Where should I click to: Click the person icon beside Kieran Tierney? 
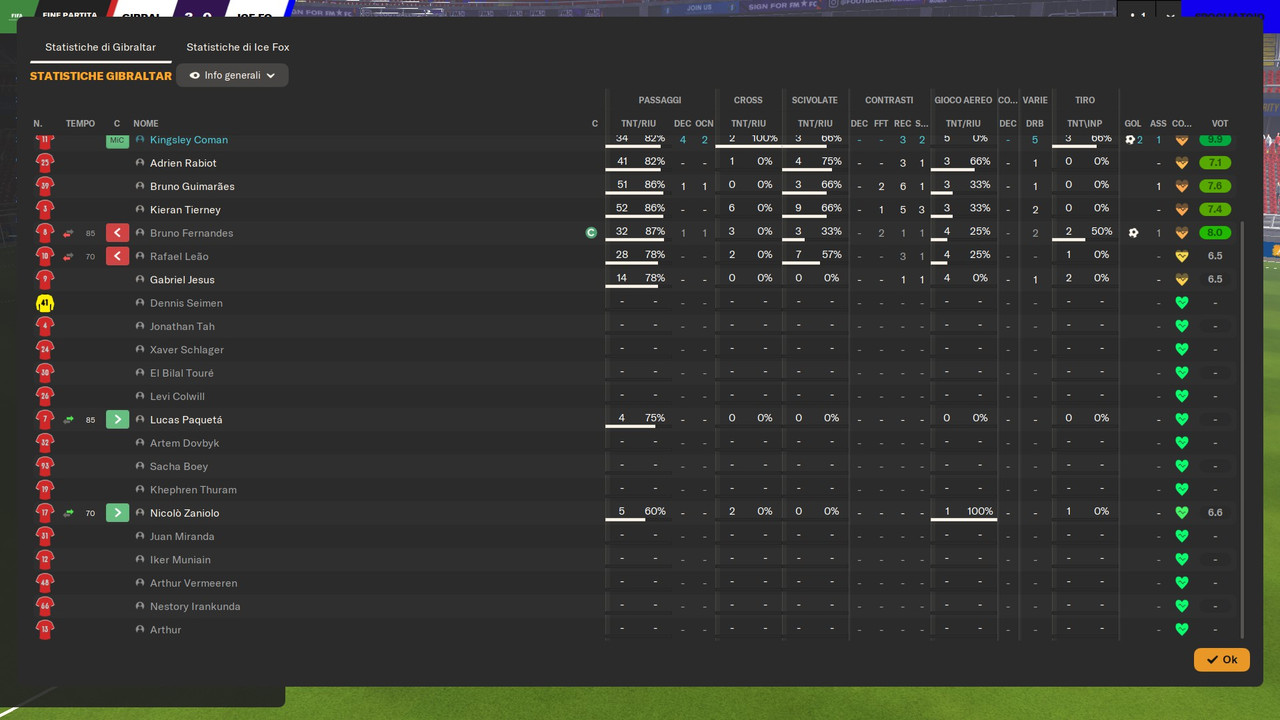point(140,210)
